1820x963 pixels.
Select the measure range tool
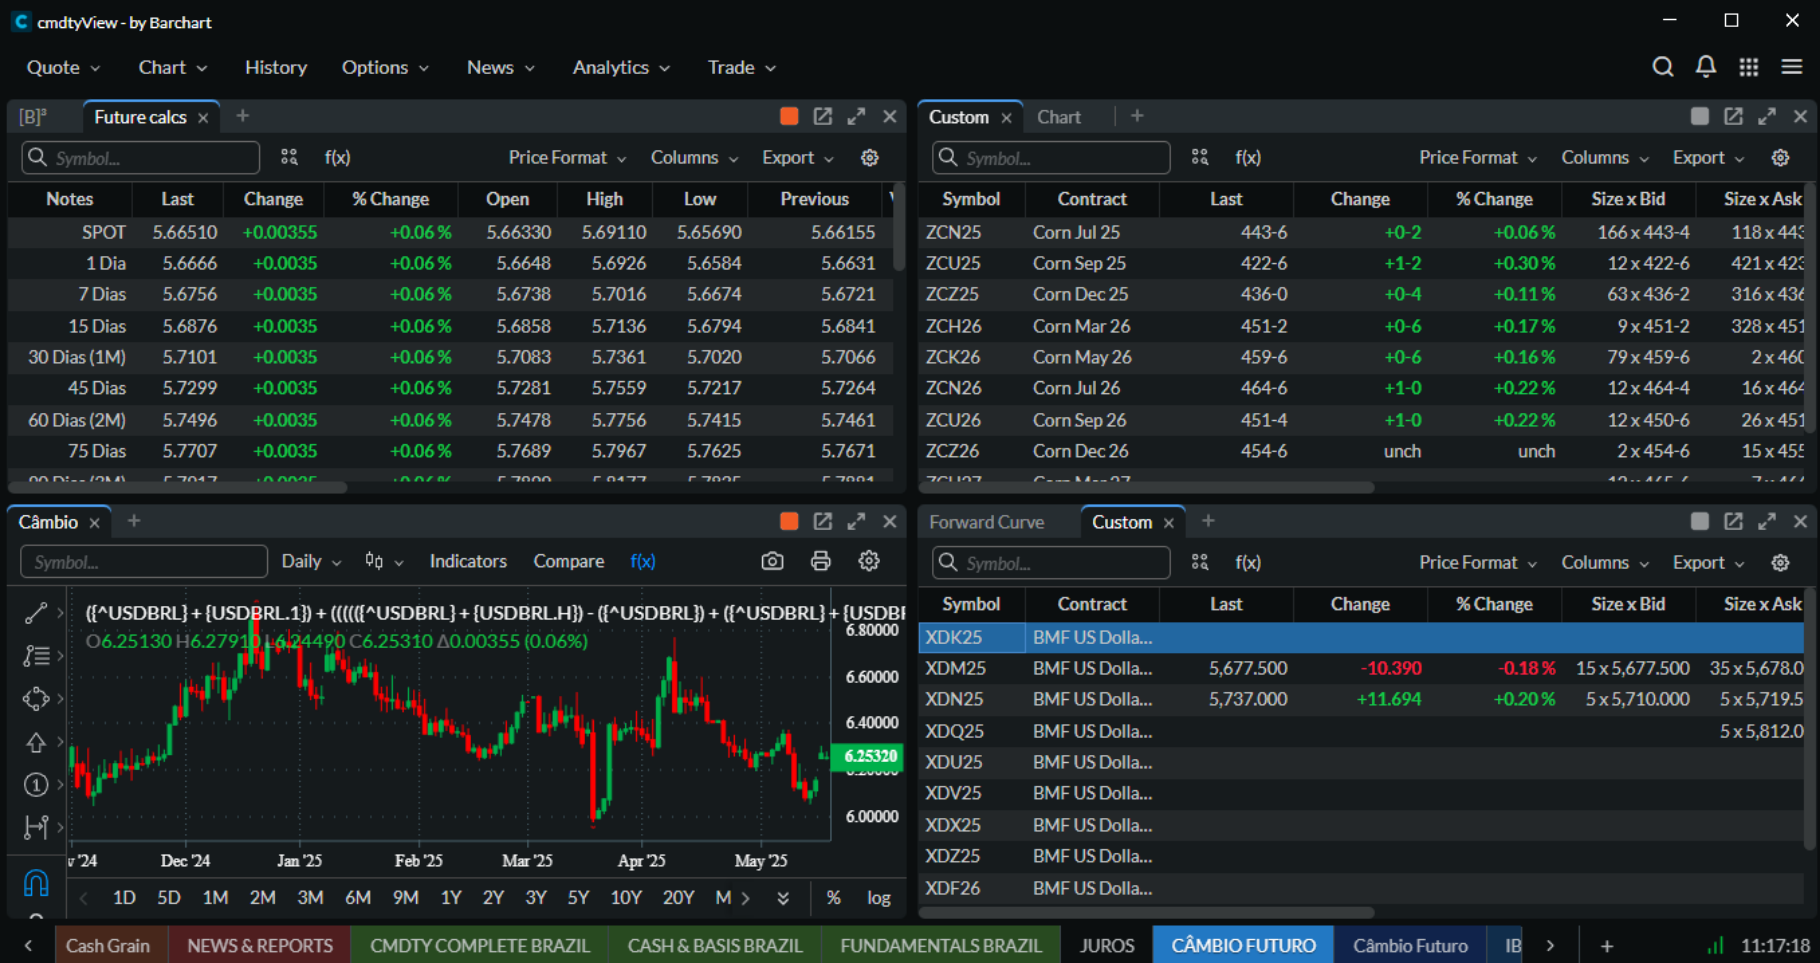pyautogui.click(x=35, y=827)
